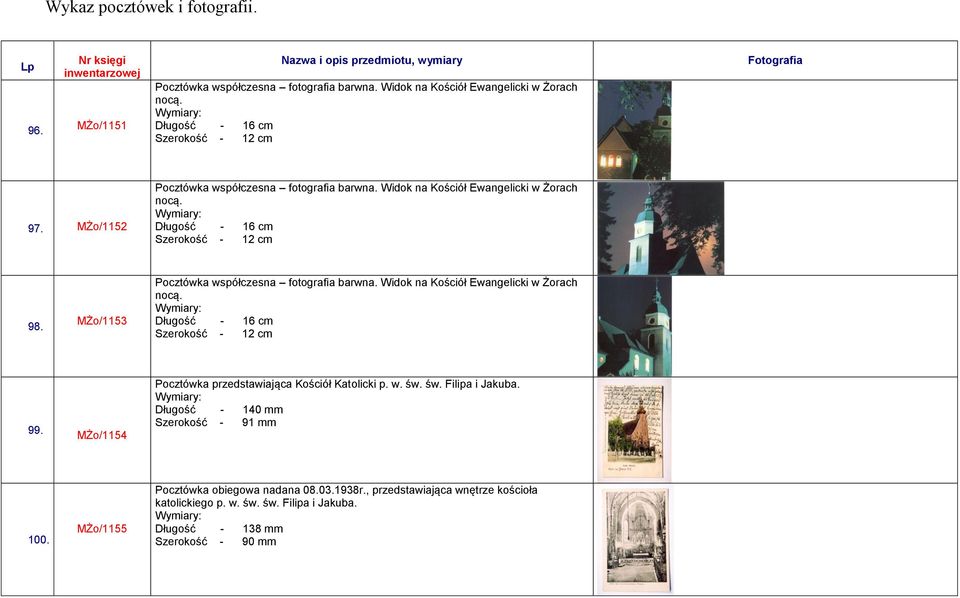This screenshot has width=960, height=598.
Task: Click the '140 mm' length value
Action: point(263,409)
